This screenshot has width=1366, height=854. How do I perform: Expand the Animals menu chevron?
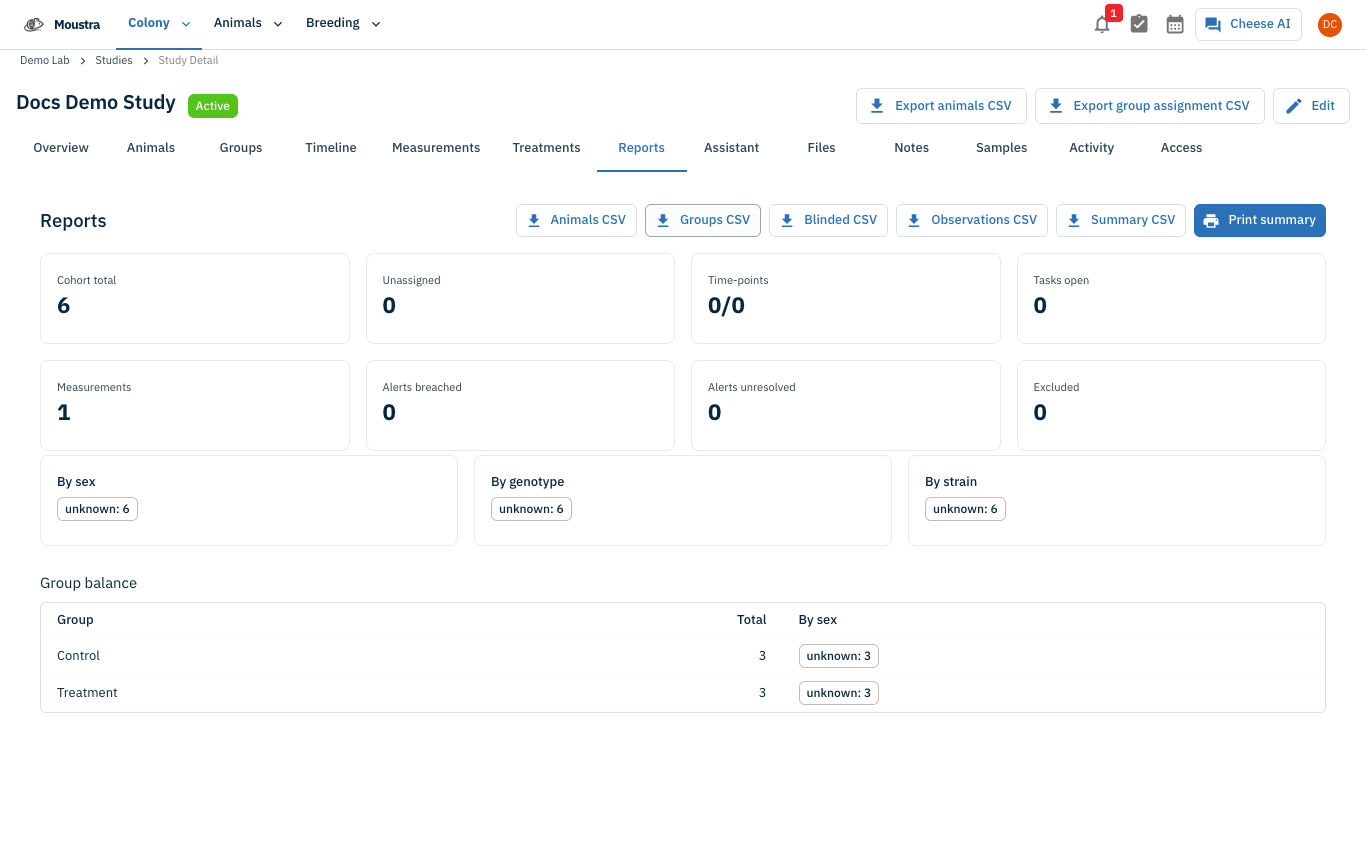(278, 24)
